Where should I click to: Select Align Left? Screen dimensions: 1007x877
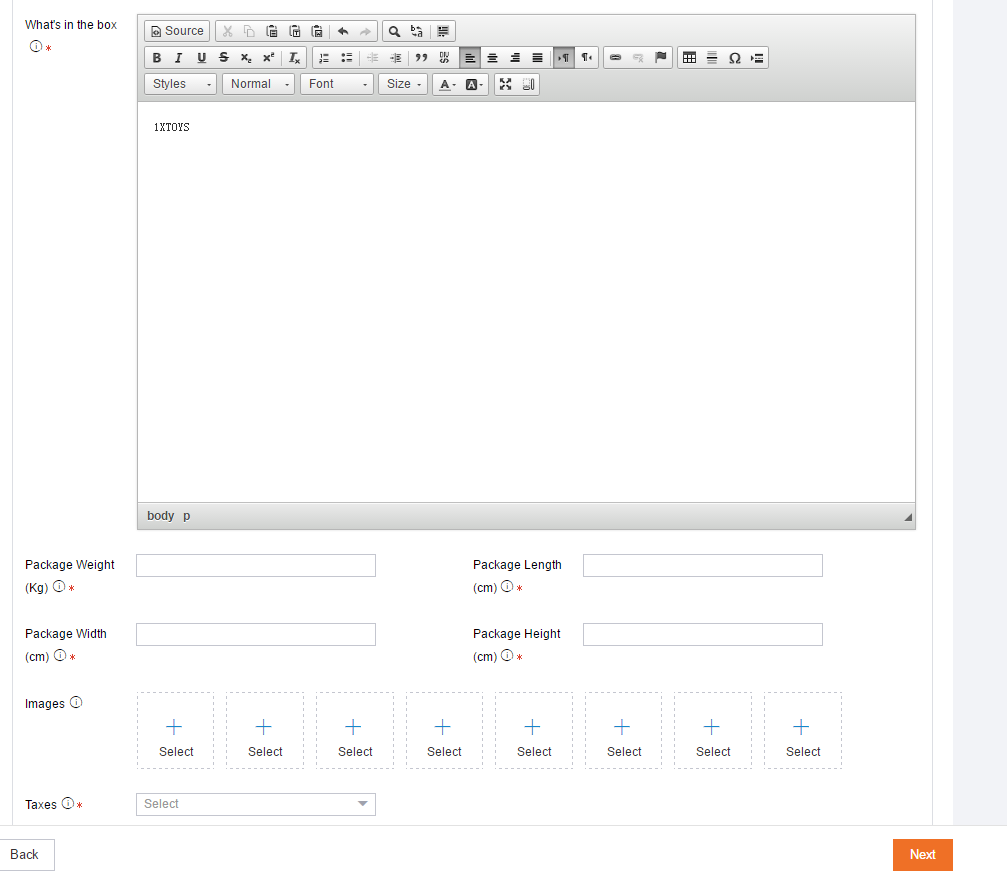pyautogui.click(x=470, y=58)
